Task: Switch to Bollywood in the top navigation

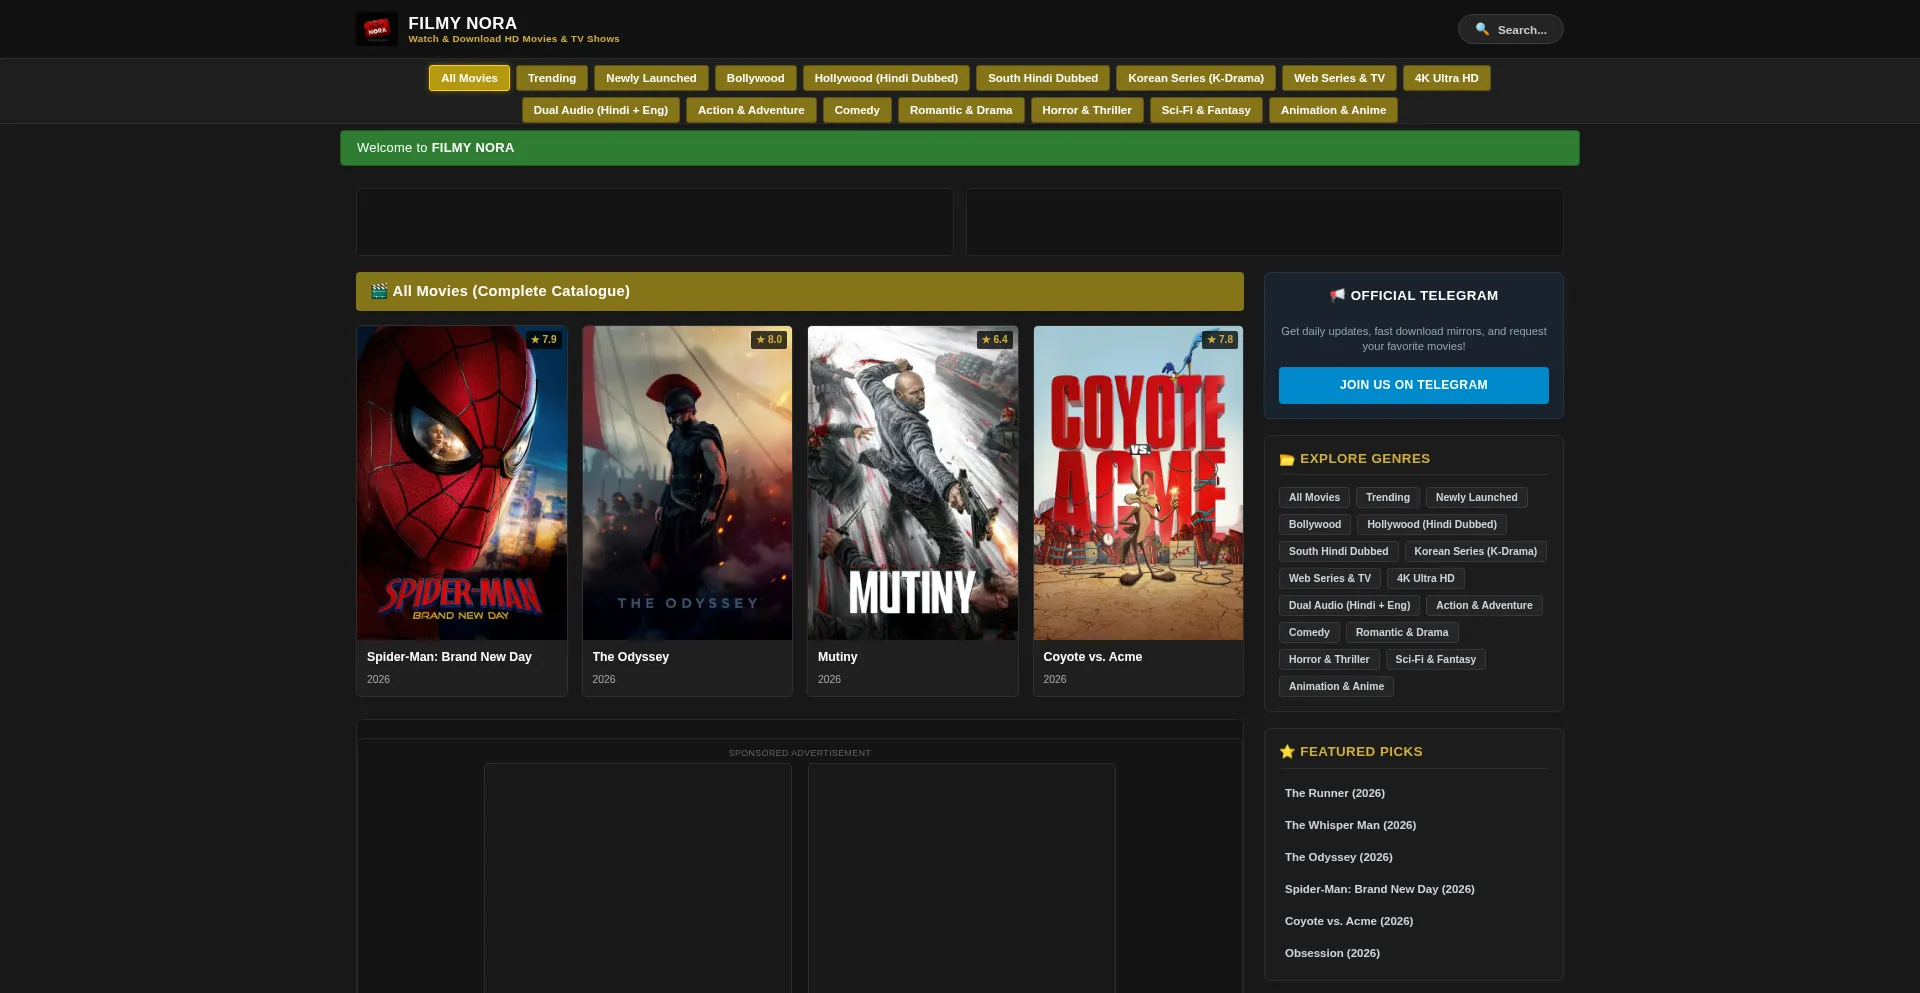Action: (x=755, y=78)
